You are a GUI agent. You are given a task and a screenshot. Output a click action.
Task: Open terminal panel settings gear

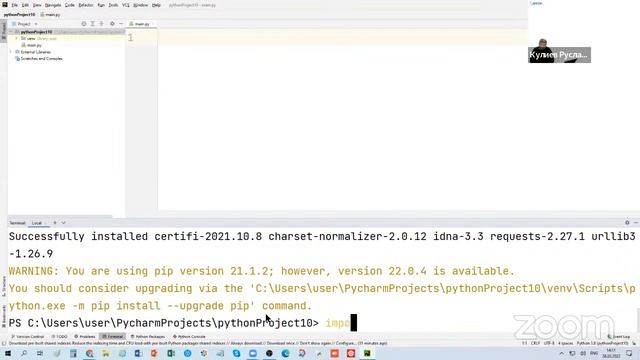click(x=627, y=223)
